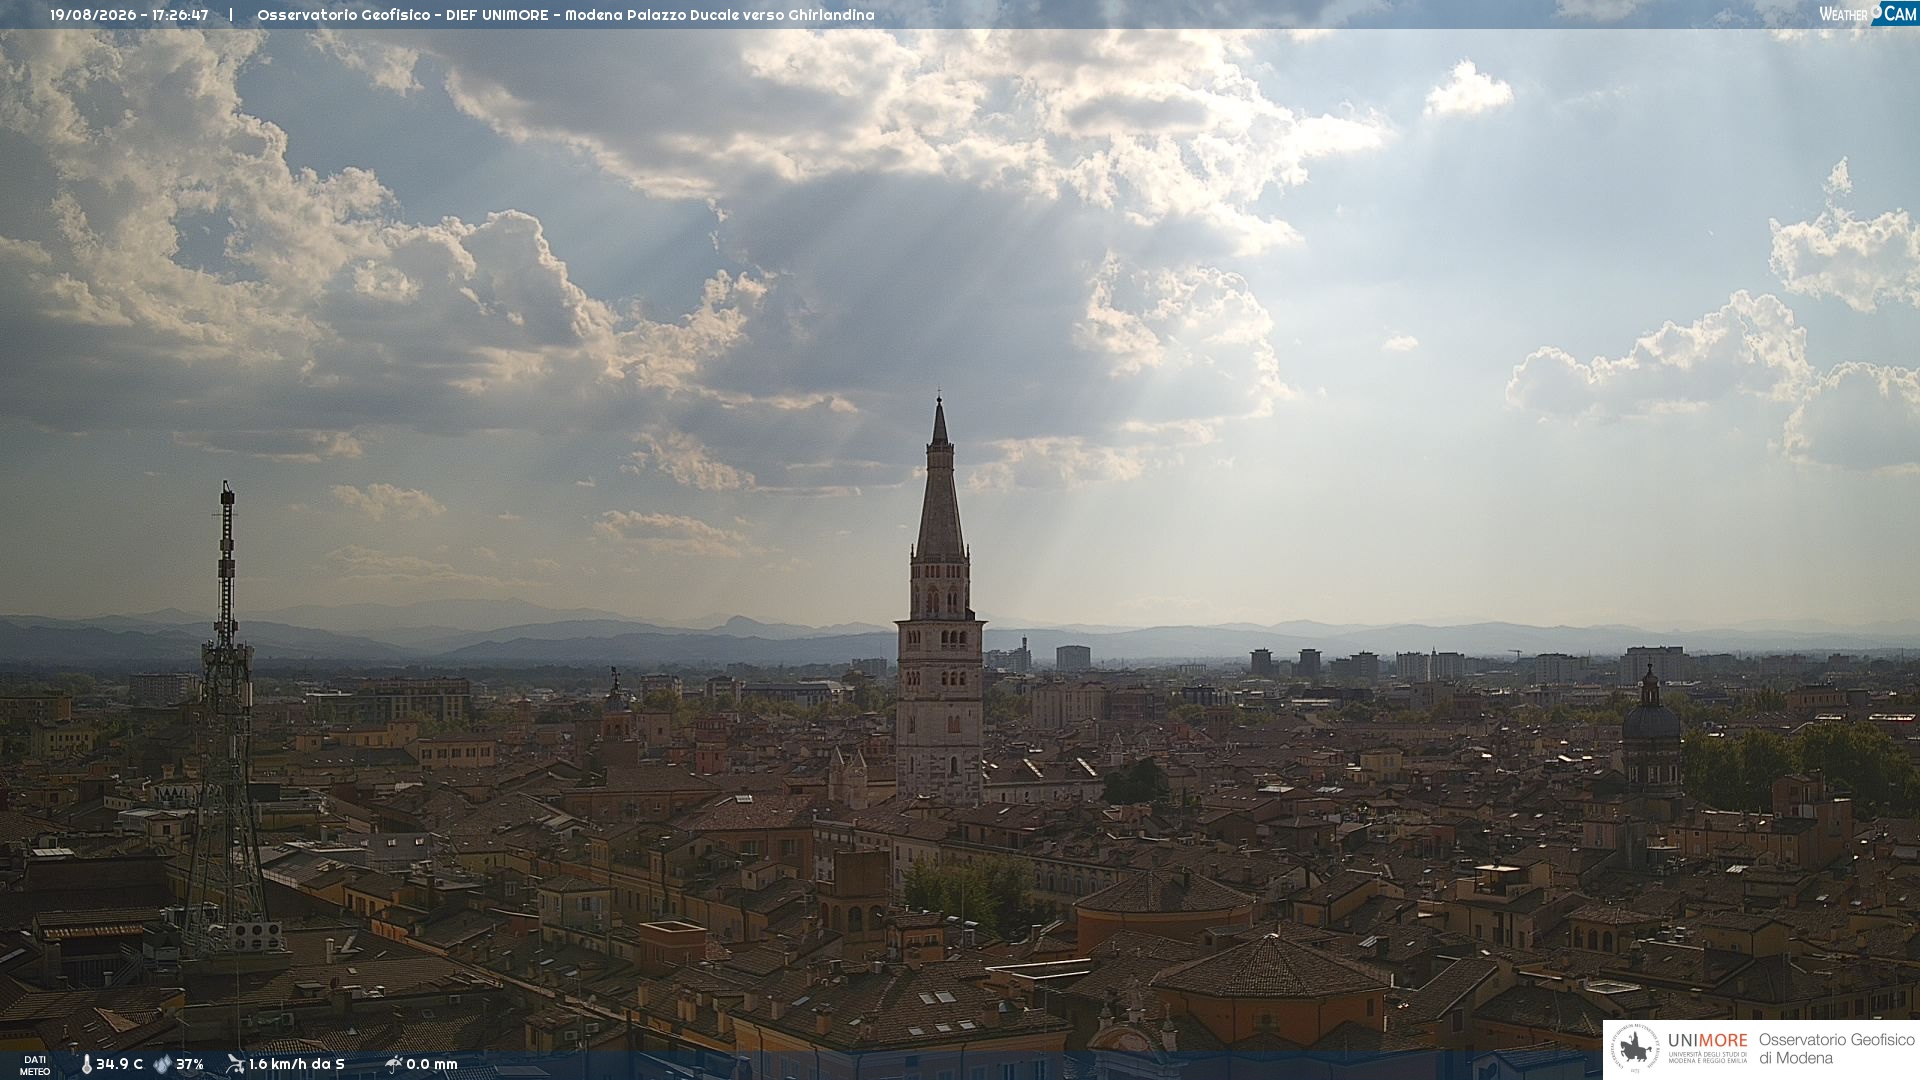This screenshot has height=1080, width=1920.
Task: Click the camera lens in WeatherCam logo
Action: pyautogui.click(x=1876, y=12)
